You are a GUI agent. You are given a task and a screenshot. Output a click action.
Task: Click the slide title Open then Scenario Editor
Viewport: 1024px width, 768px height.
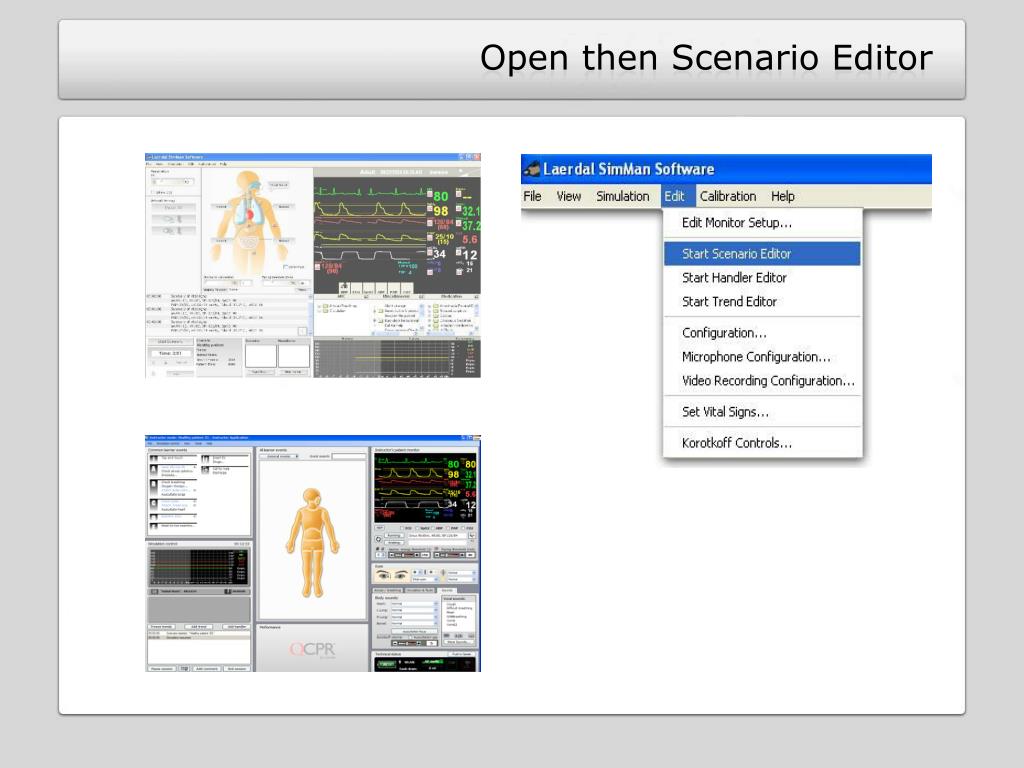[x=706, y=58]
